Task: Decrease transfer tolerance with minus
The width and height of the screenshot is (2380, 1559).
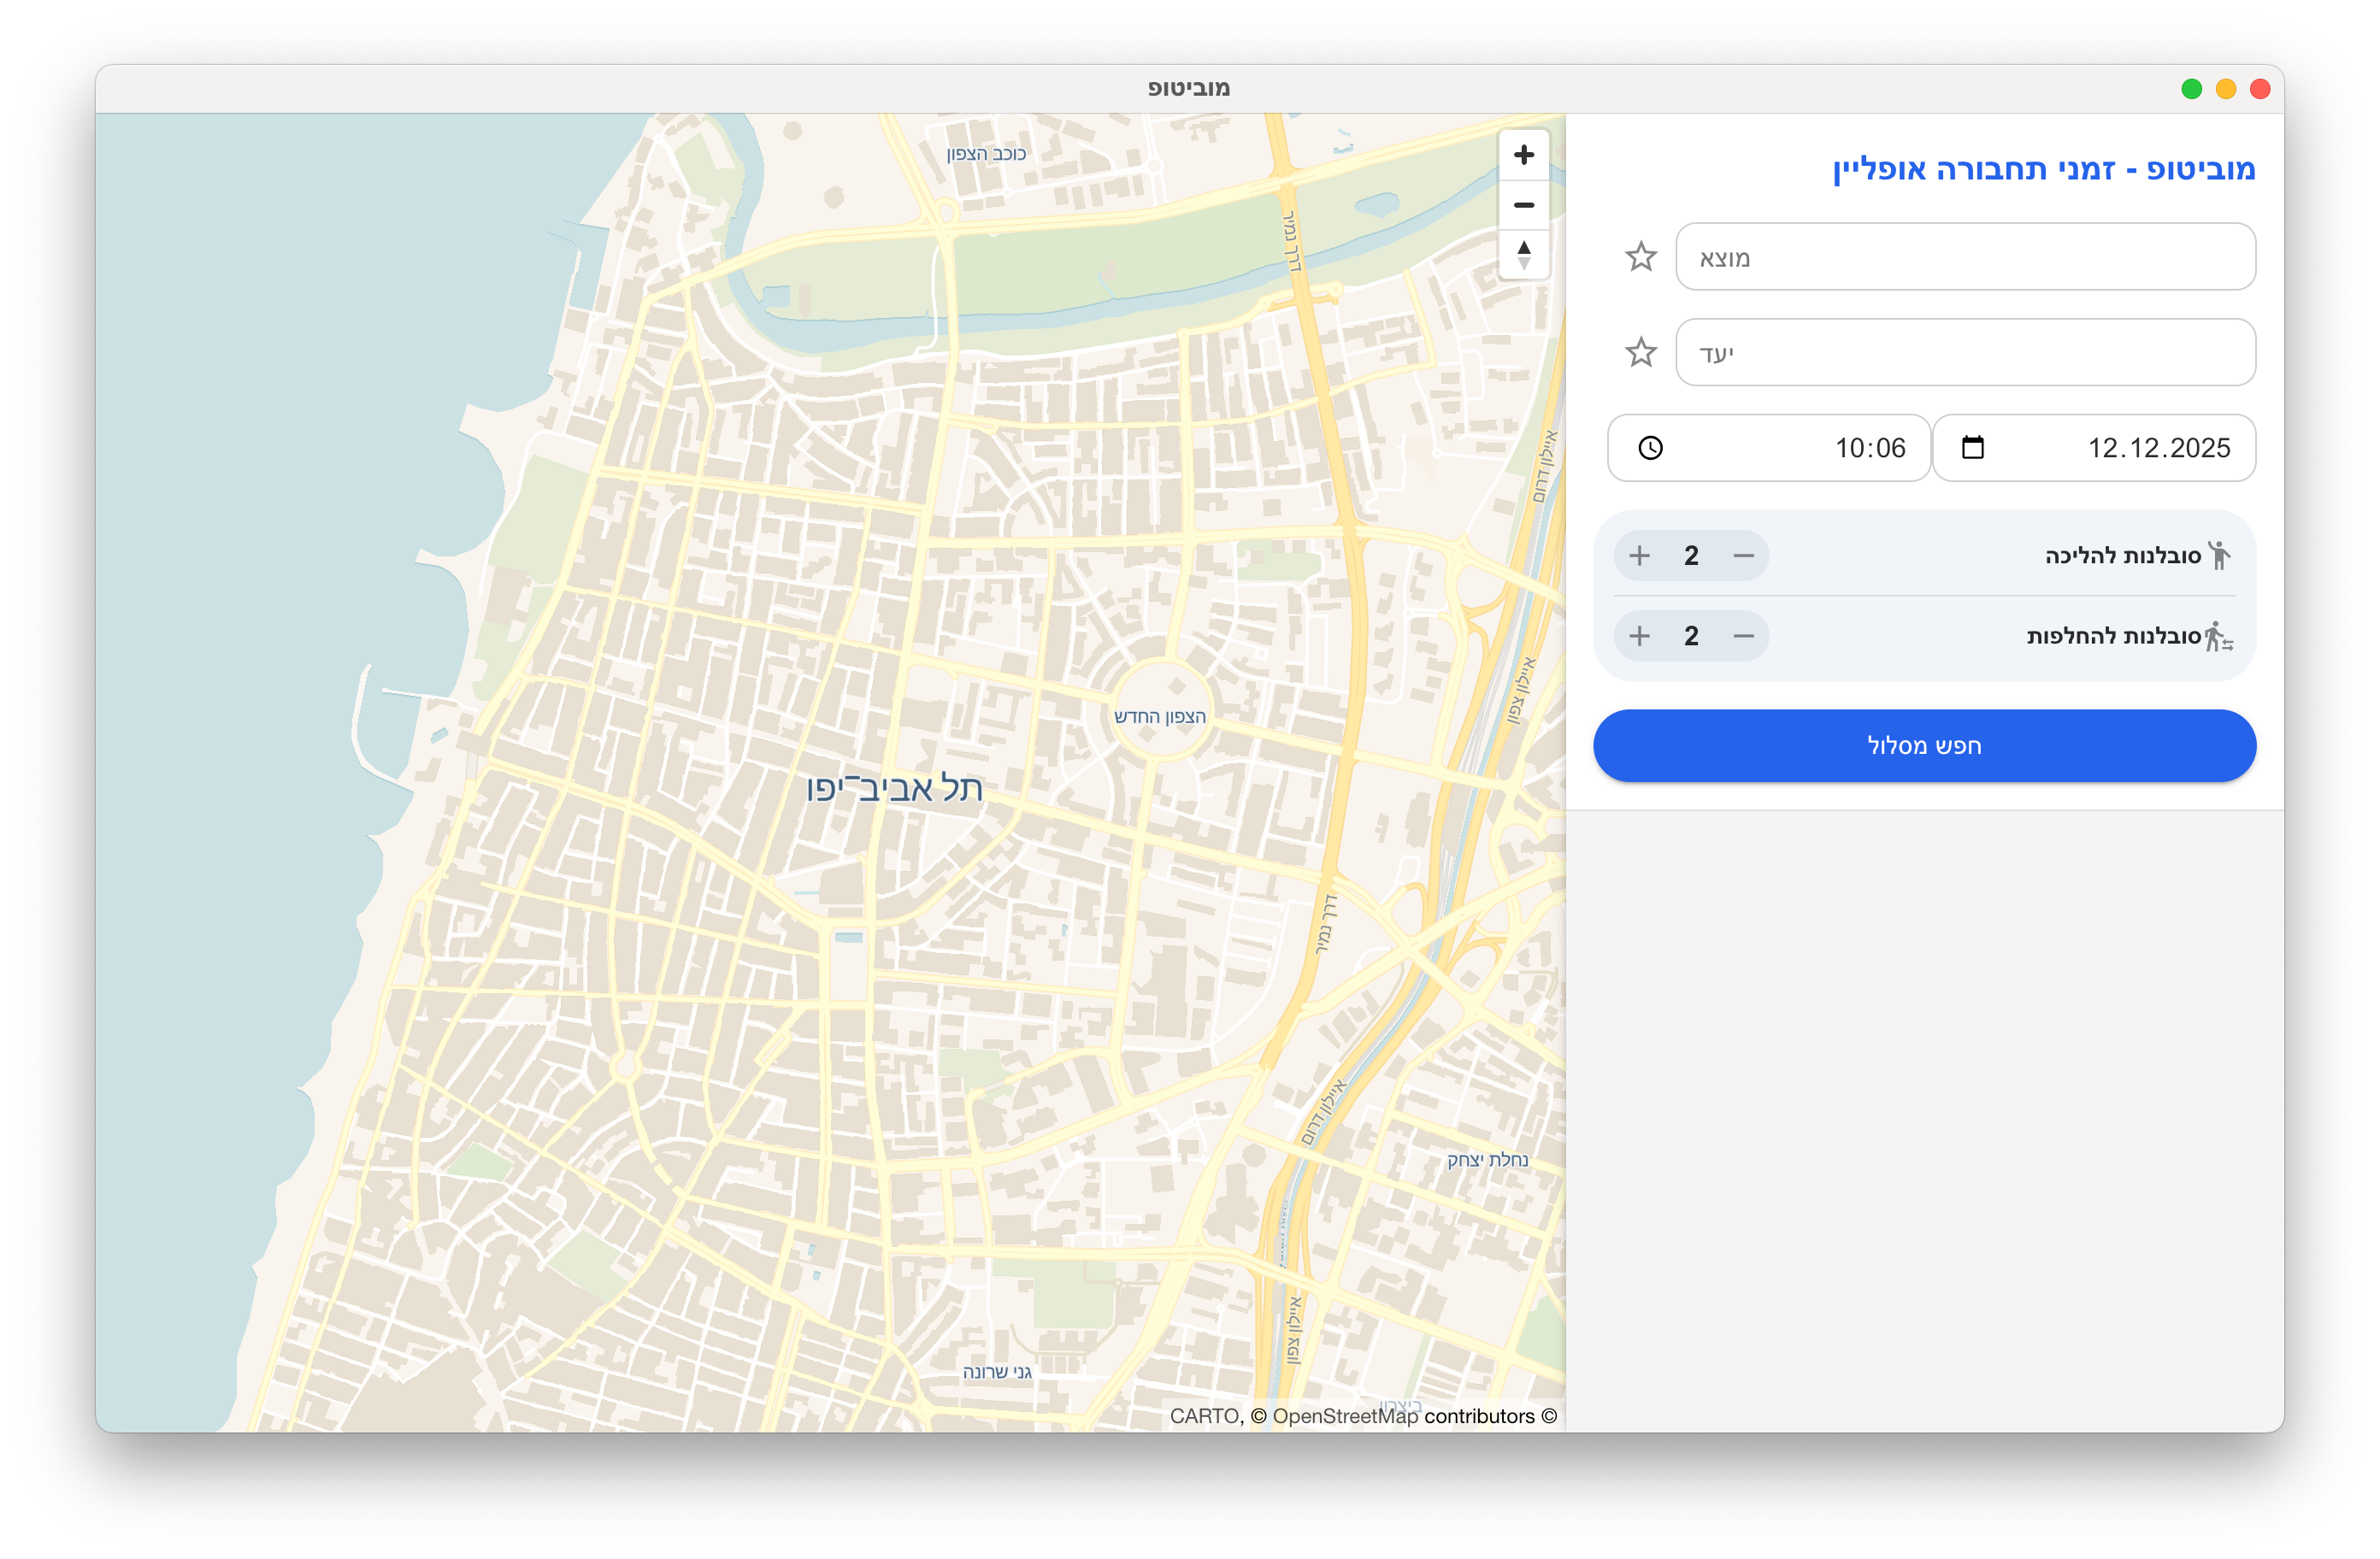Action: [1743, 636]
